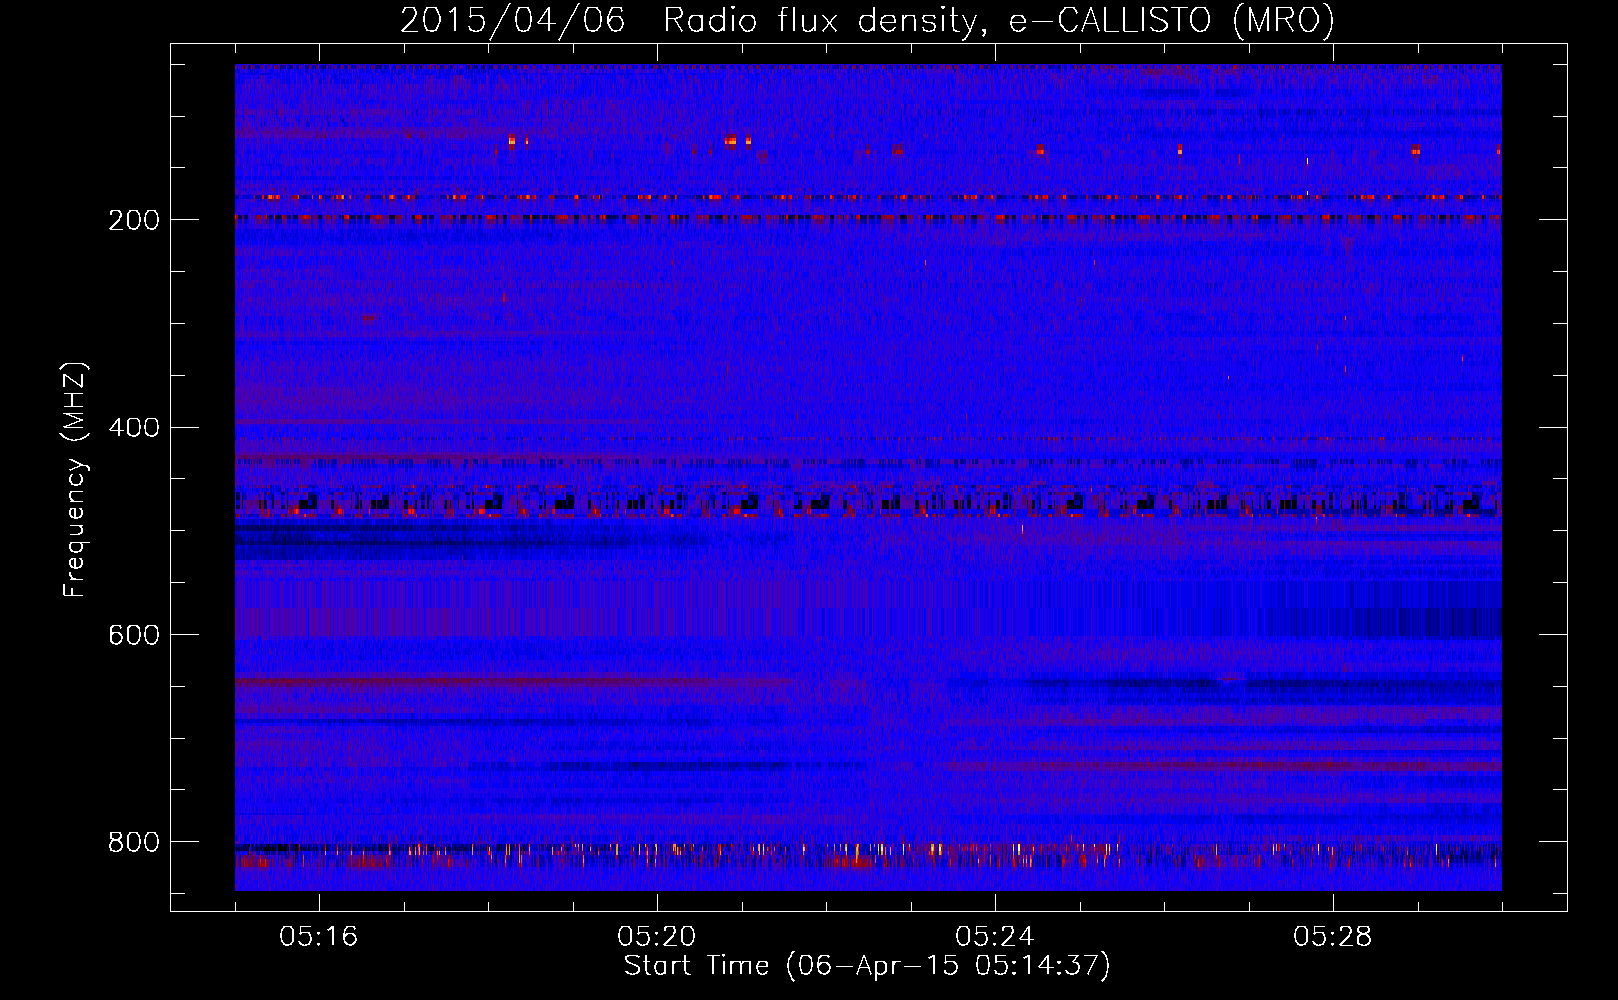Click the plot title "Radio flux density, e-CALLISTO (MRO)"
This screenshot has width=1618, height=1000.
pos(998,20)
